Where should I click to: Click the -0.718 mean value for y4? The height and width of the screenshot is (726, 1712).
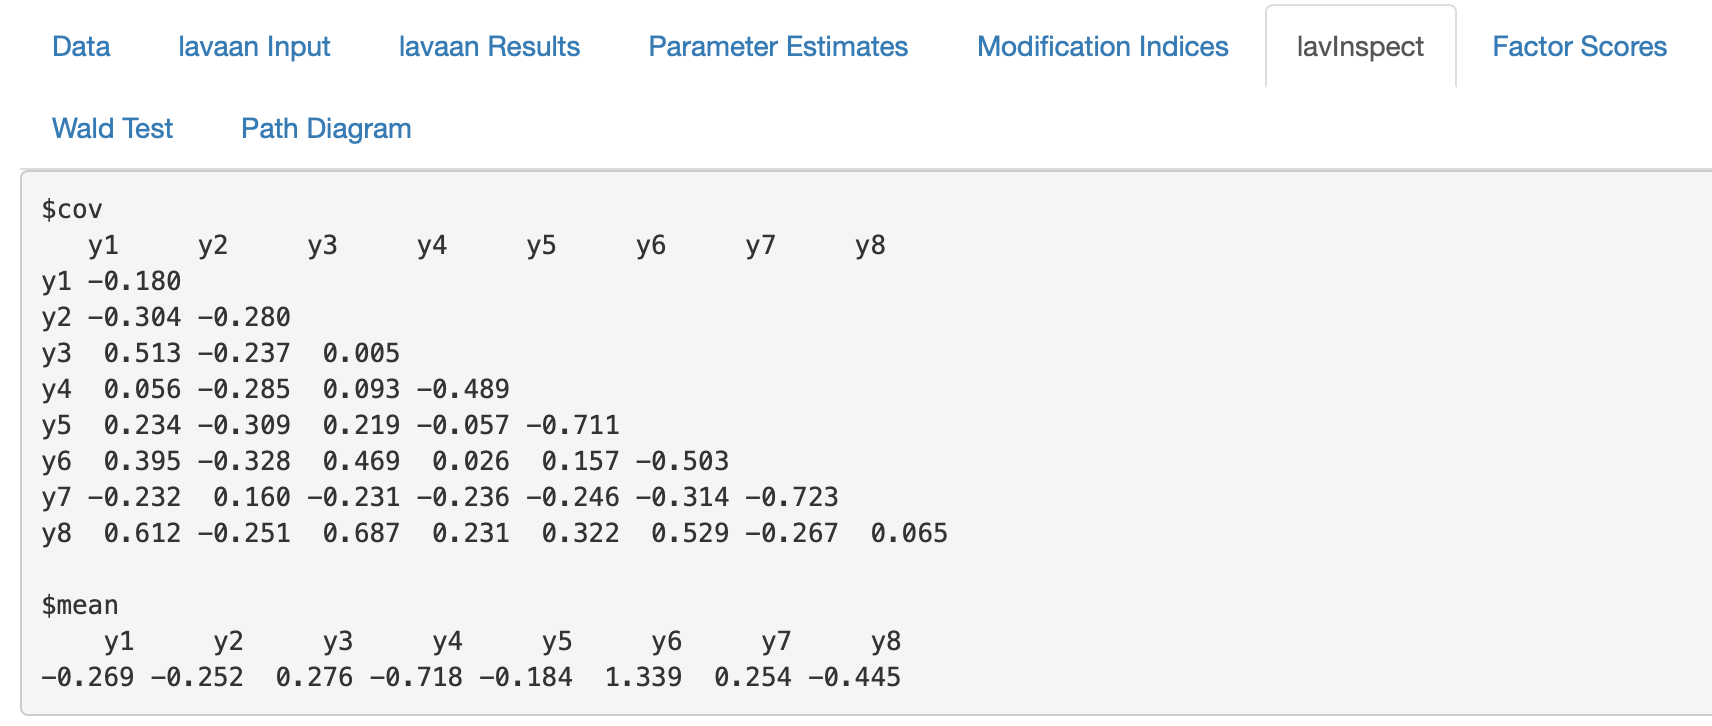pos(416,678)
